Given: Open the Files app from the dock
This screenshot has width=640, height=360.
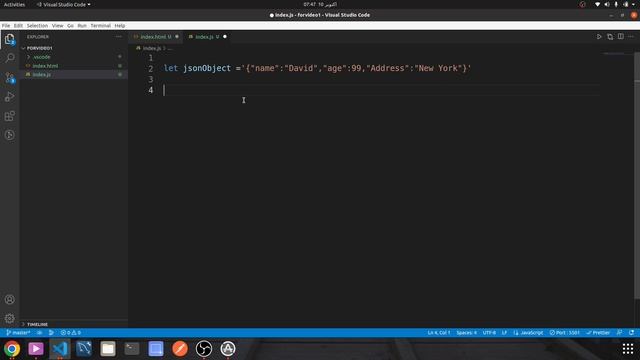Looking at the screenshot, I should click(x=108, y=349).
